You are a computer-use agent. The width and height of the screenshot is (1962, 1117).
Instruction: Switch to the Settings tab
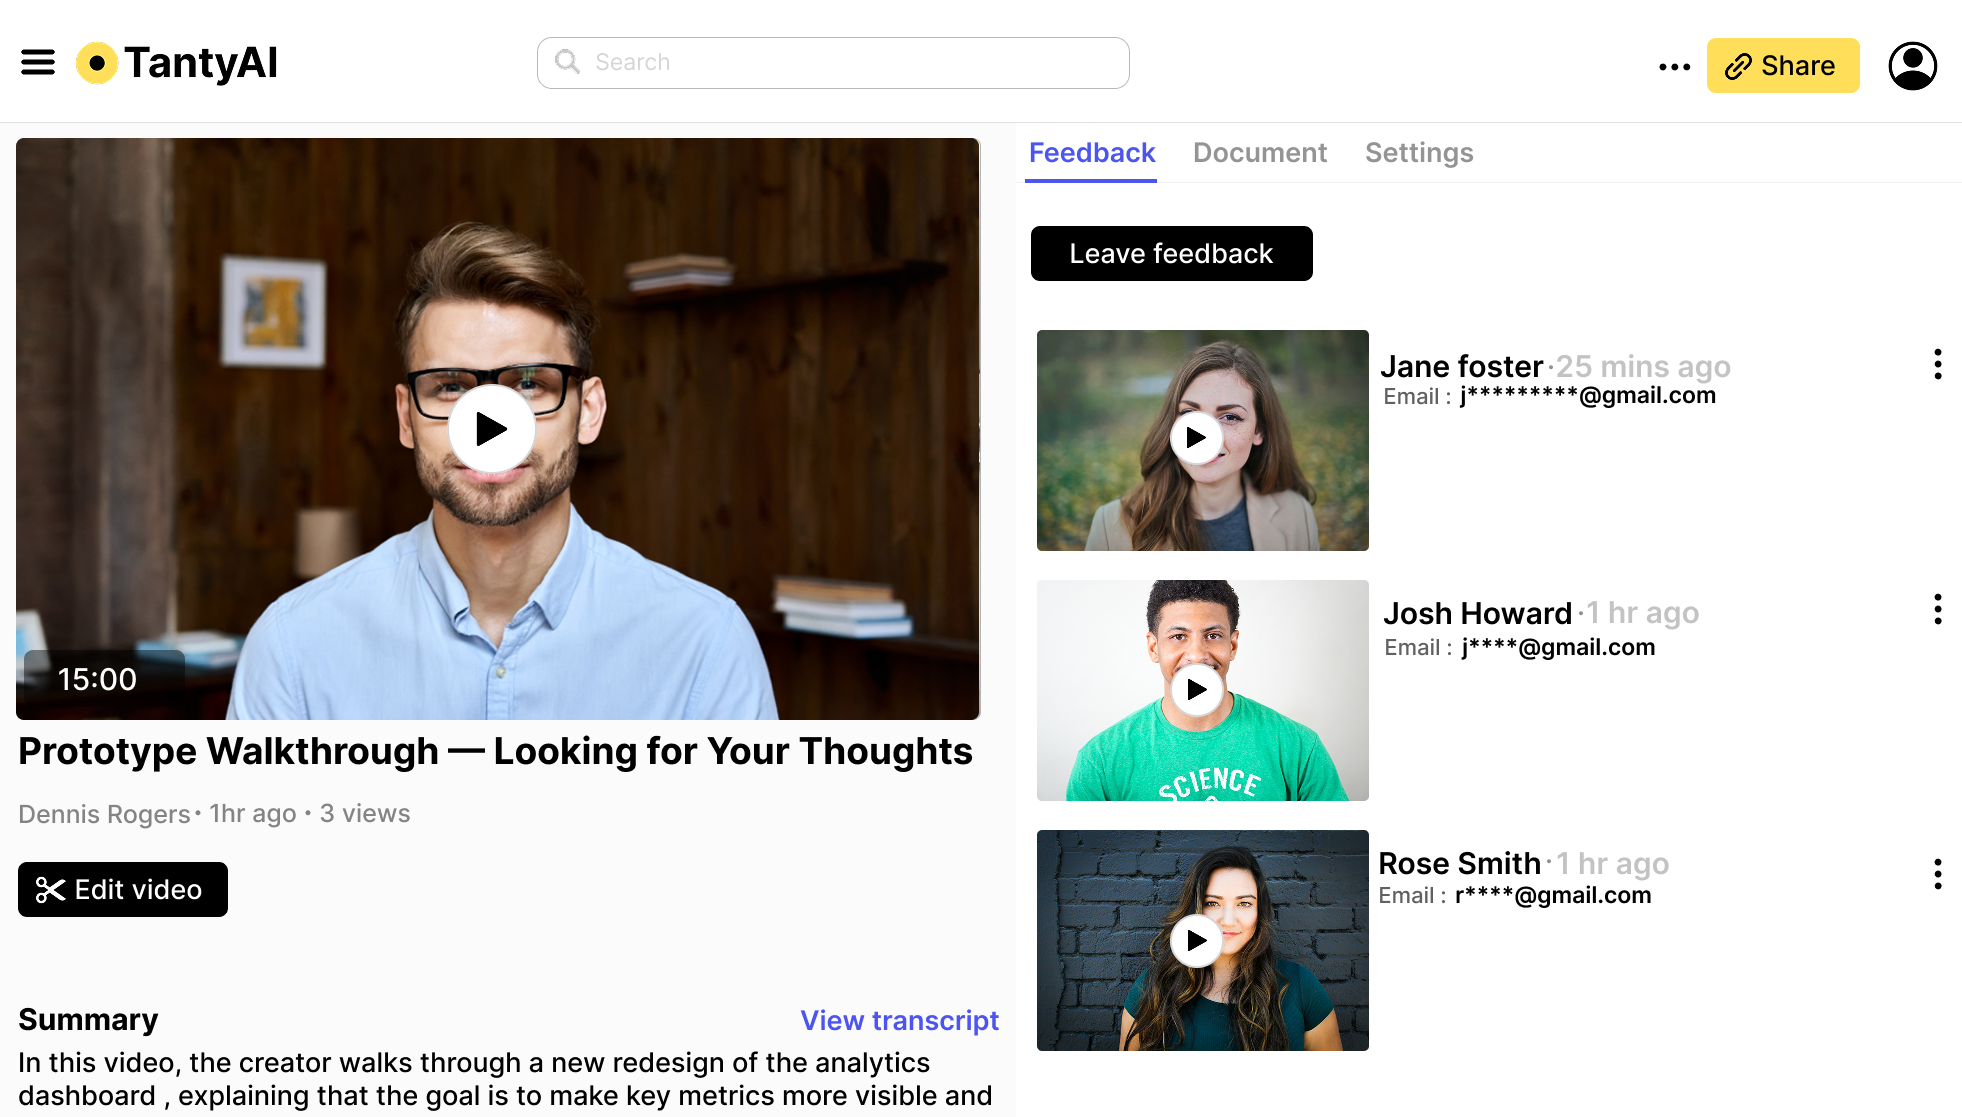click(1418, 153)
